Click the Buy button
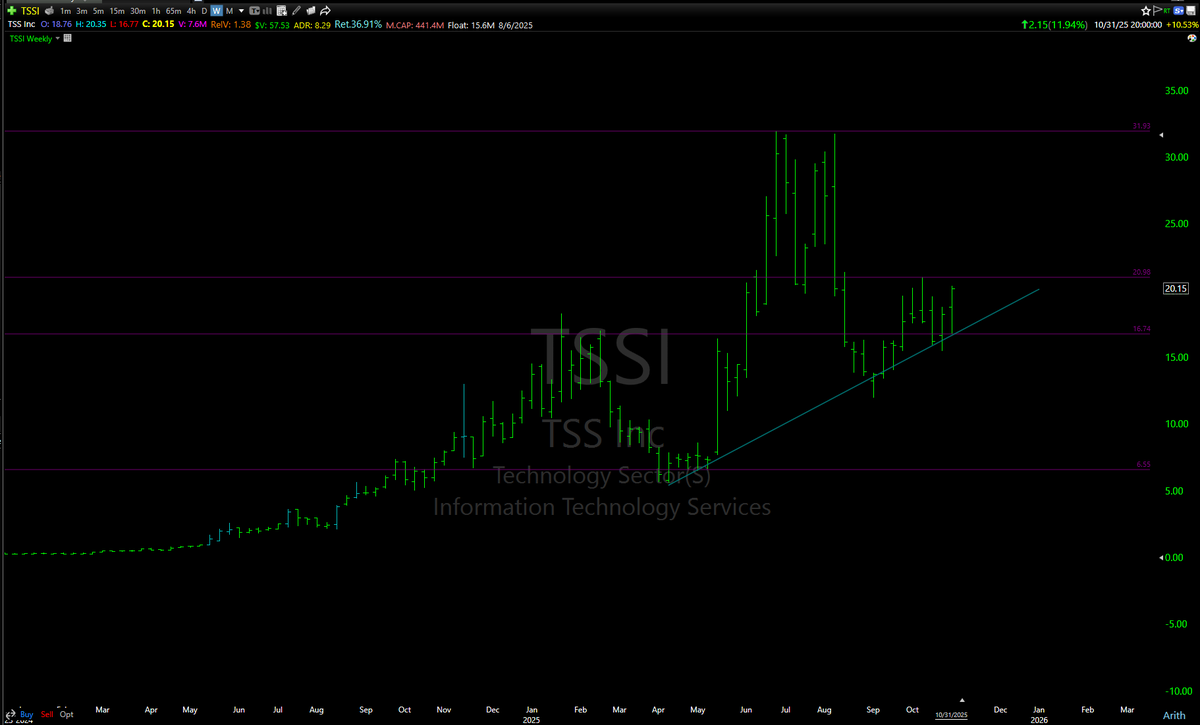 [26, 714]
